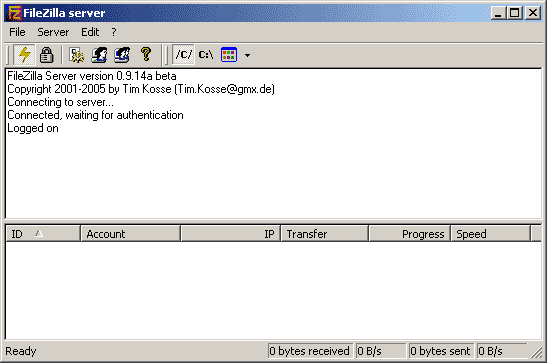Sort by IP column header
Screen dimensions: 547x363
pos(230,234)
